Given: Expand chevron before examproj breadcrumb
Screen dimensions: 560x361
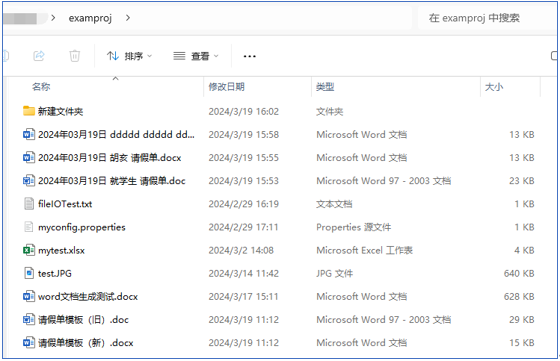Looking at the screenshot, I should (53, 17).
